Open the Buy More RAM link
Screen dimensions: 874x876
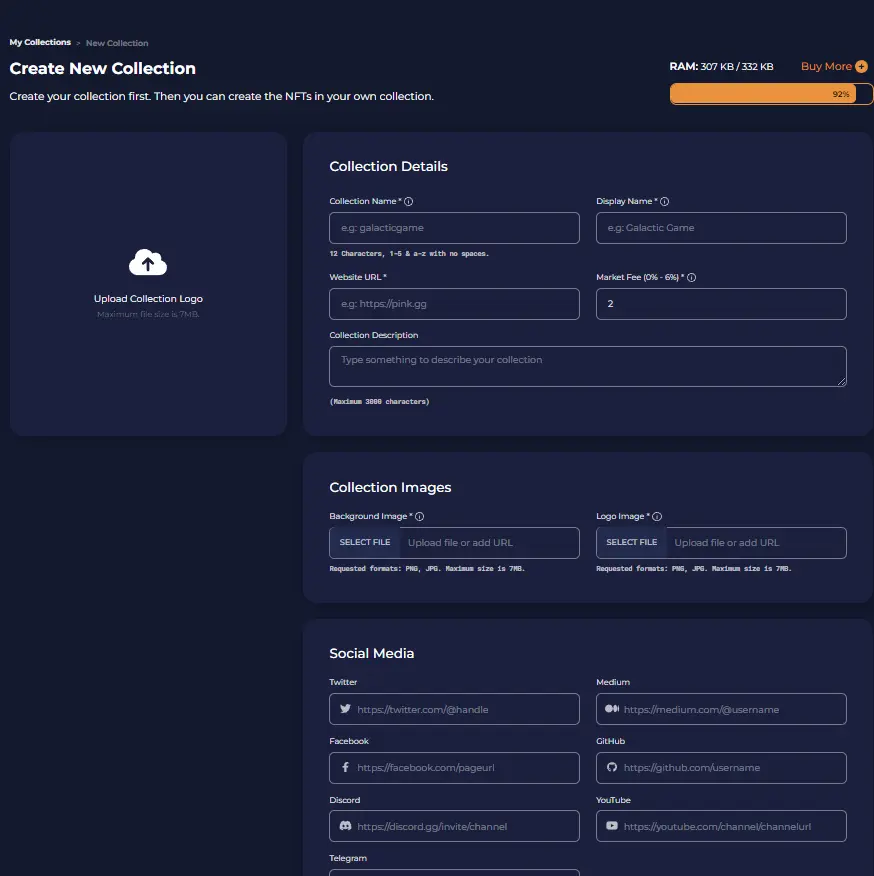coord(826,66)
